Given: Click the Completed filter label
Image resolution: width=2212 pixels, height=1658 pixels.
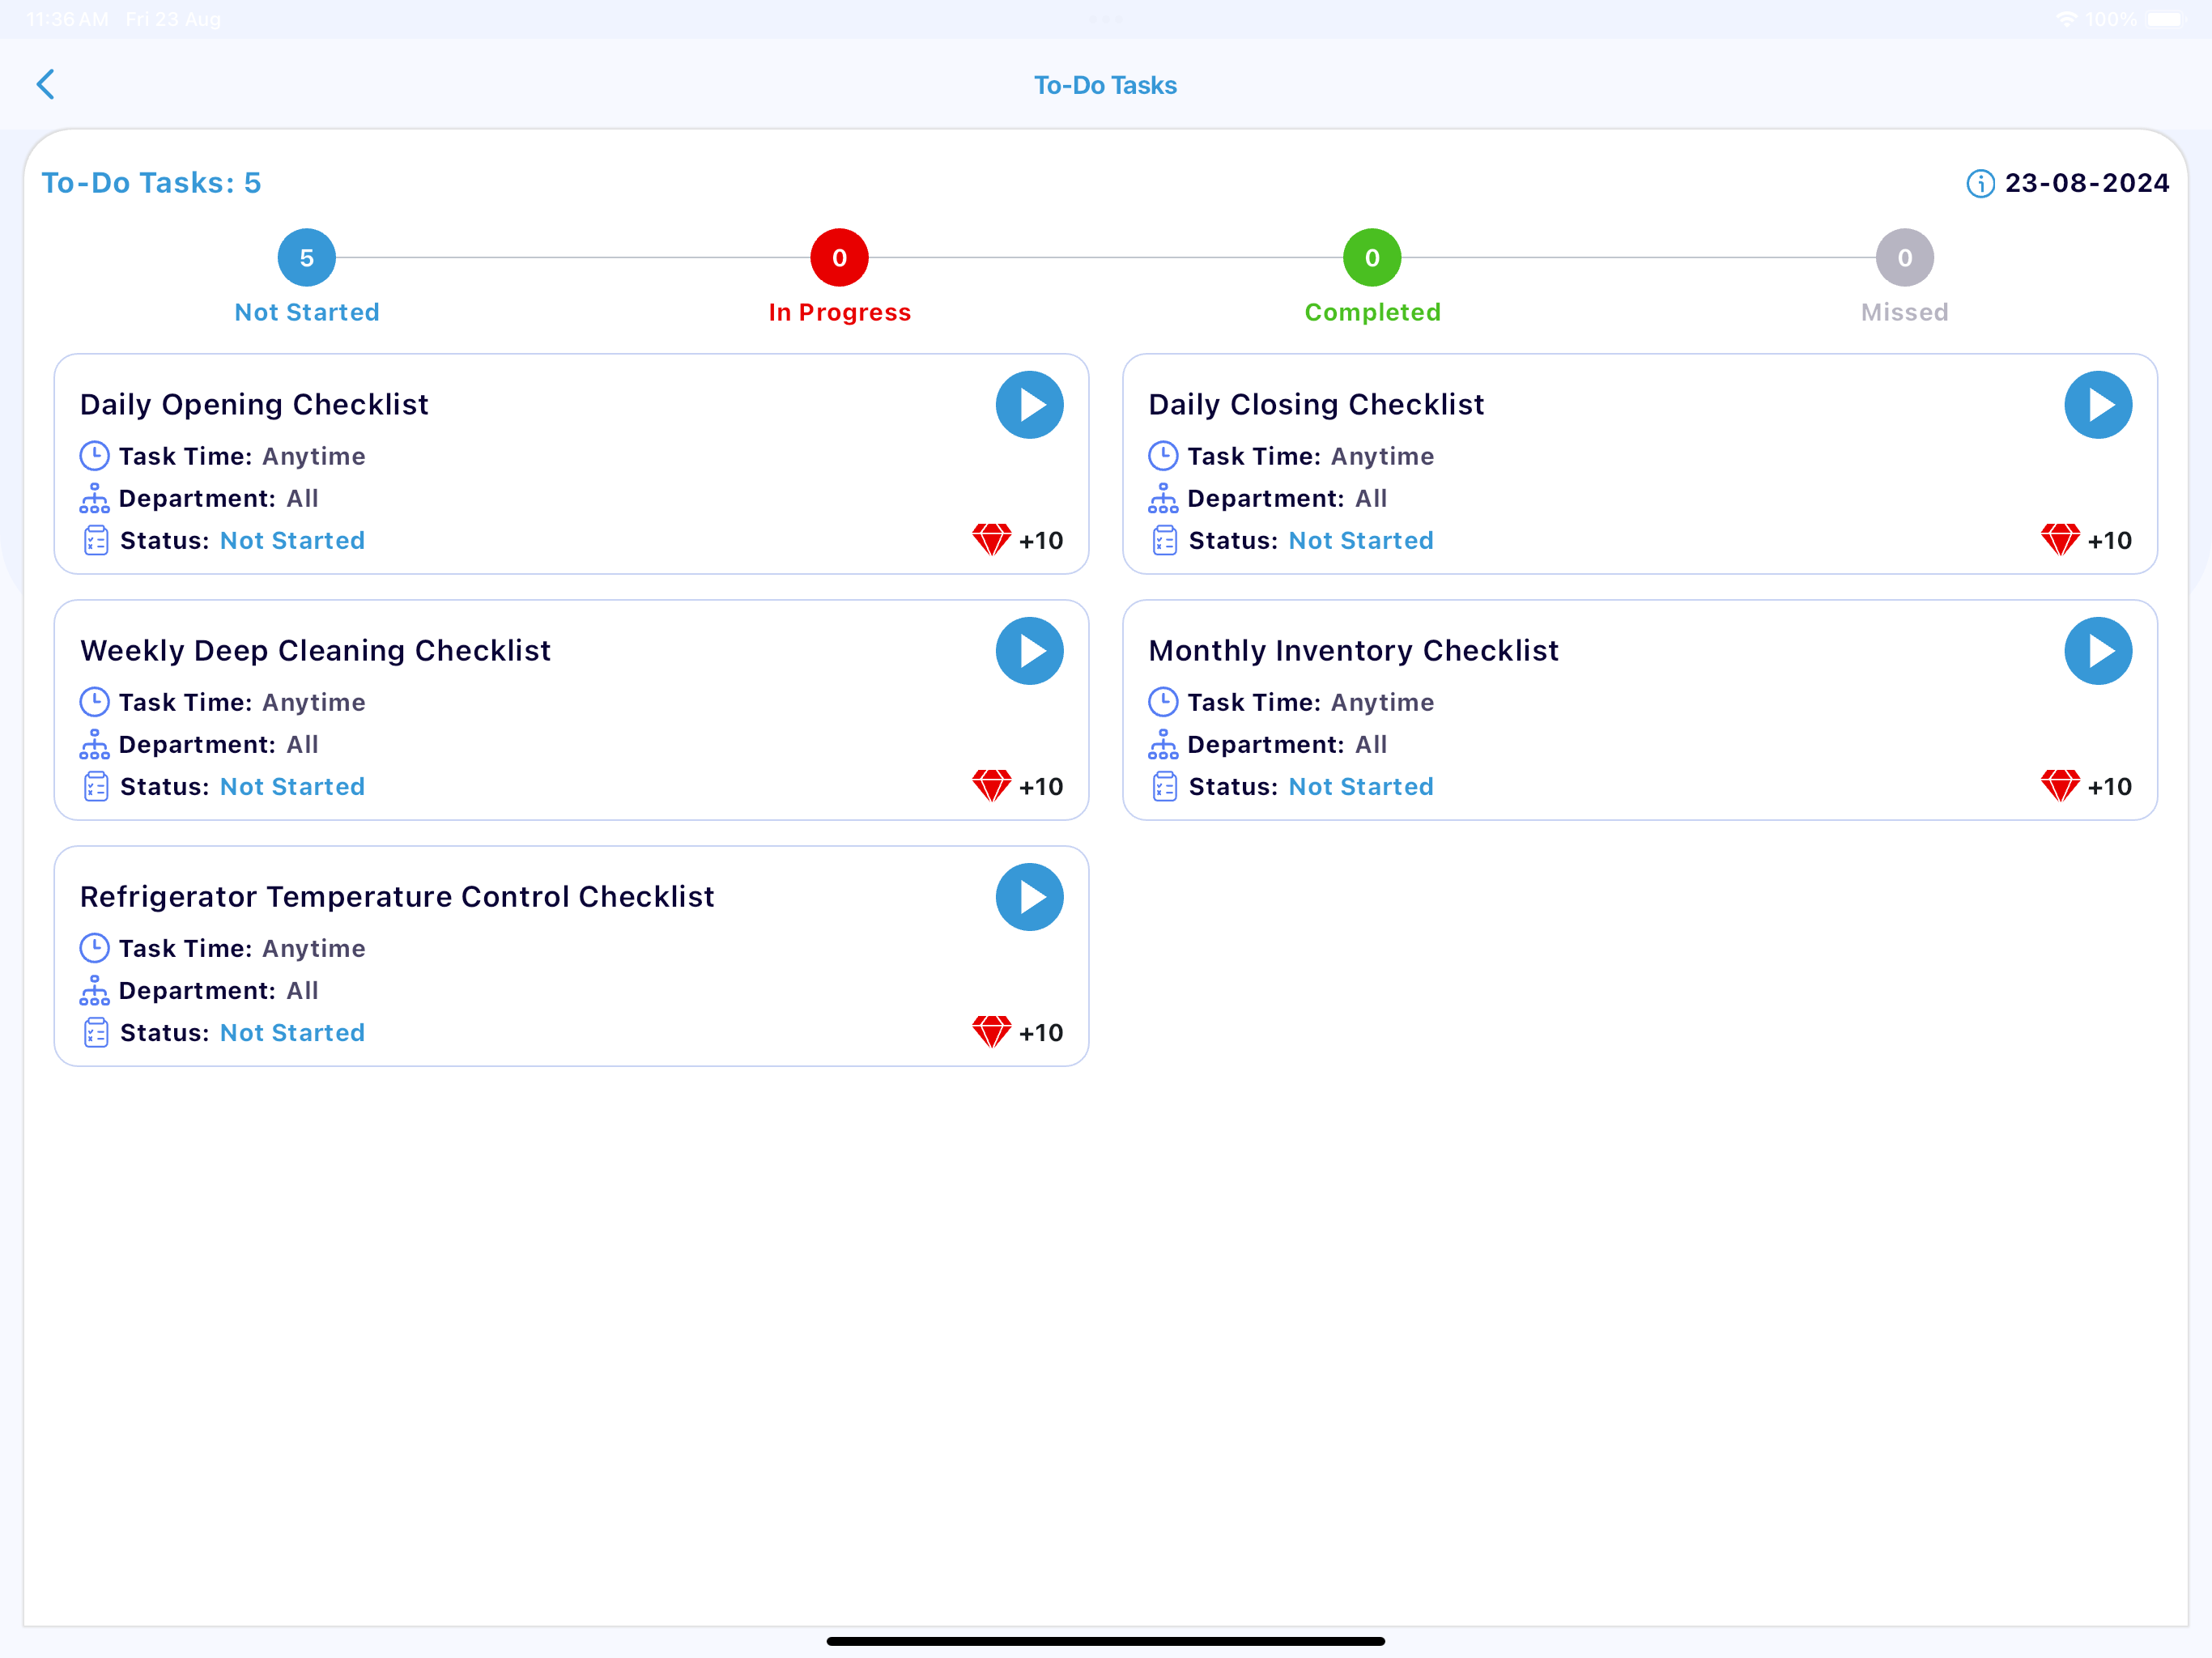Looking at the screenshot, I should pos(1372,313).
